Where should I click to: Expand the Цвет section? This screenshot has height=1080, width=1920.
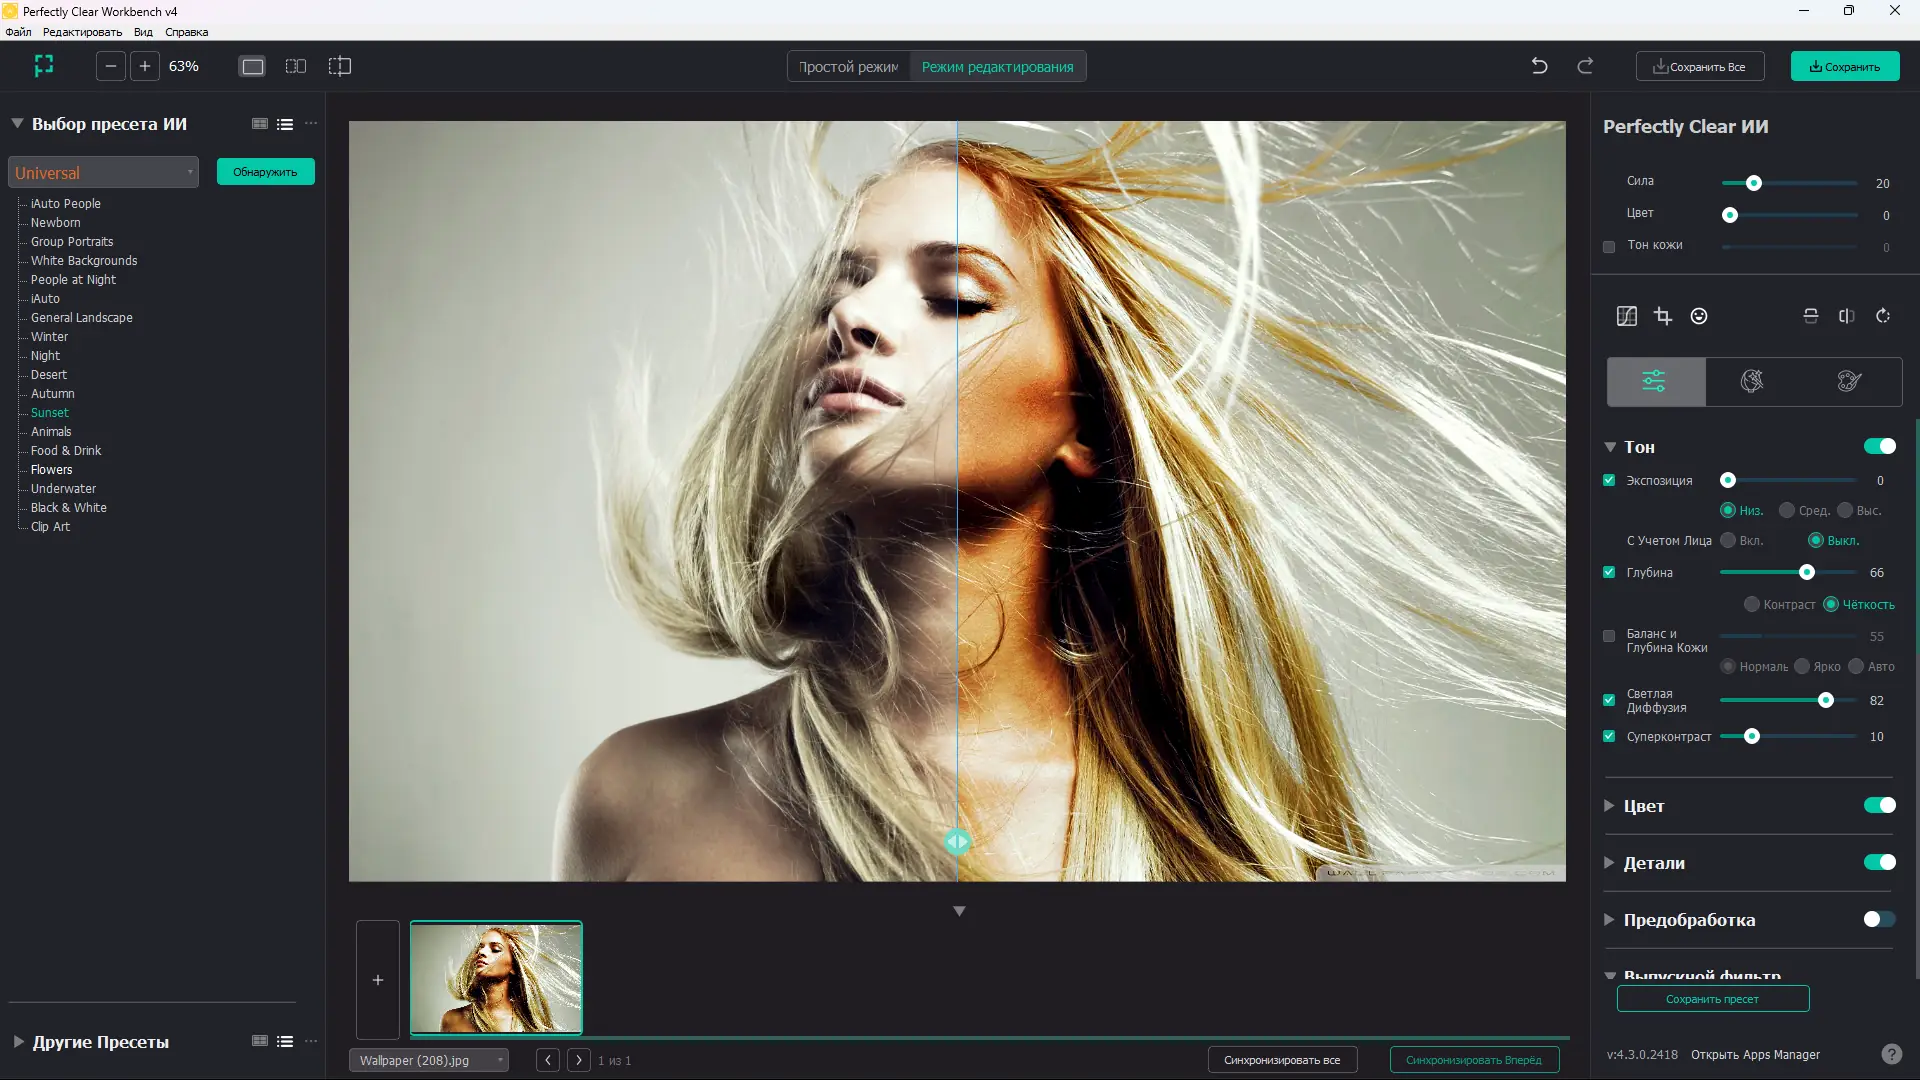[1609, 806]
